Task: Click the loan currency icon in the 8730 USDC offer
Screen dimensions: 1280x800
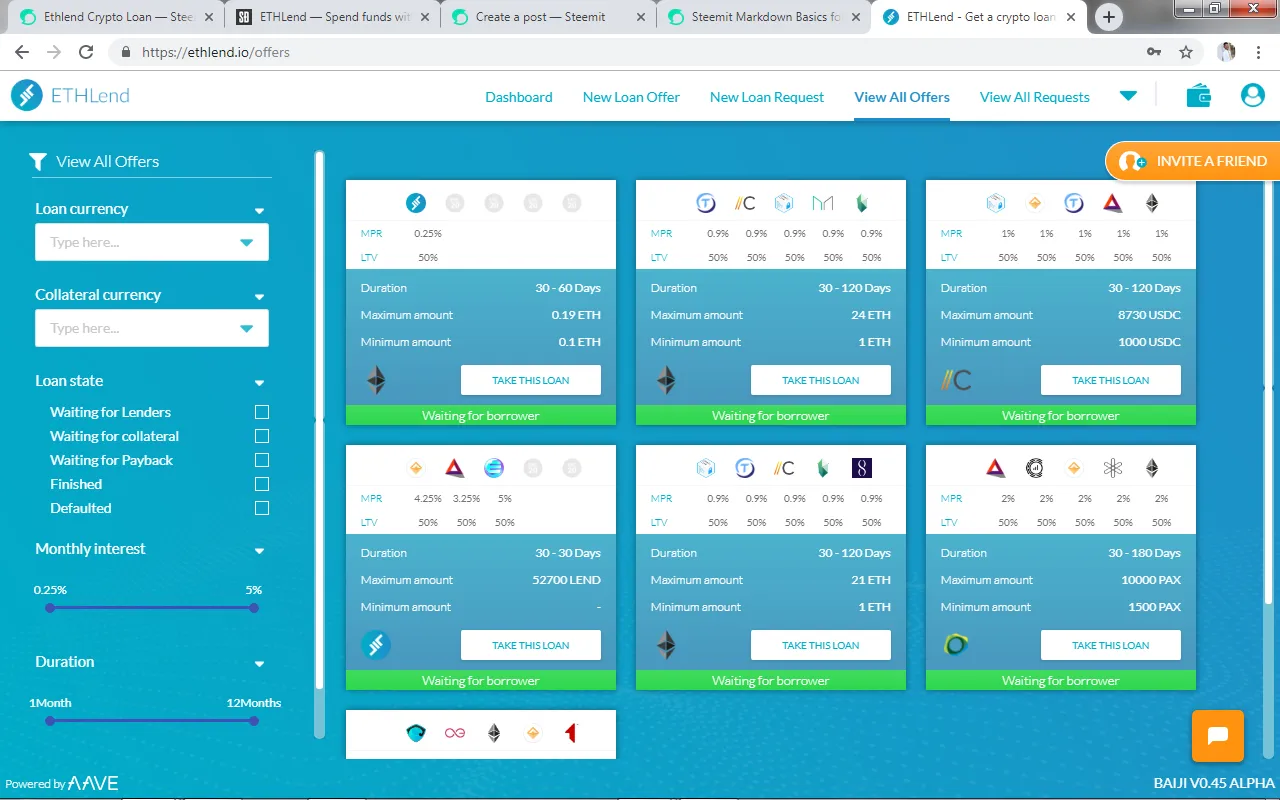Action: coord(956,380)
